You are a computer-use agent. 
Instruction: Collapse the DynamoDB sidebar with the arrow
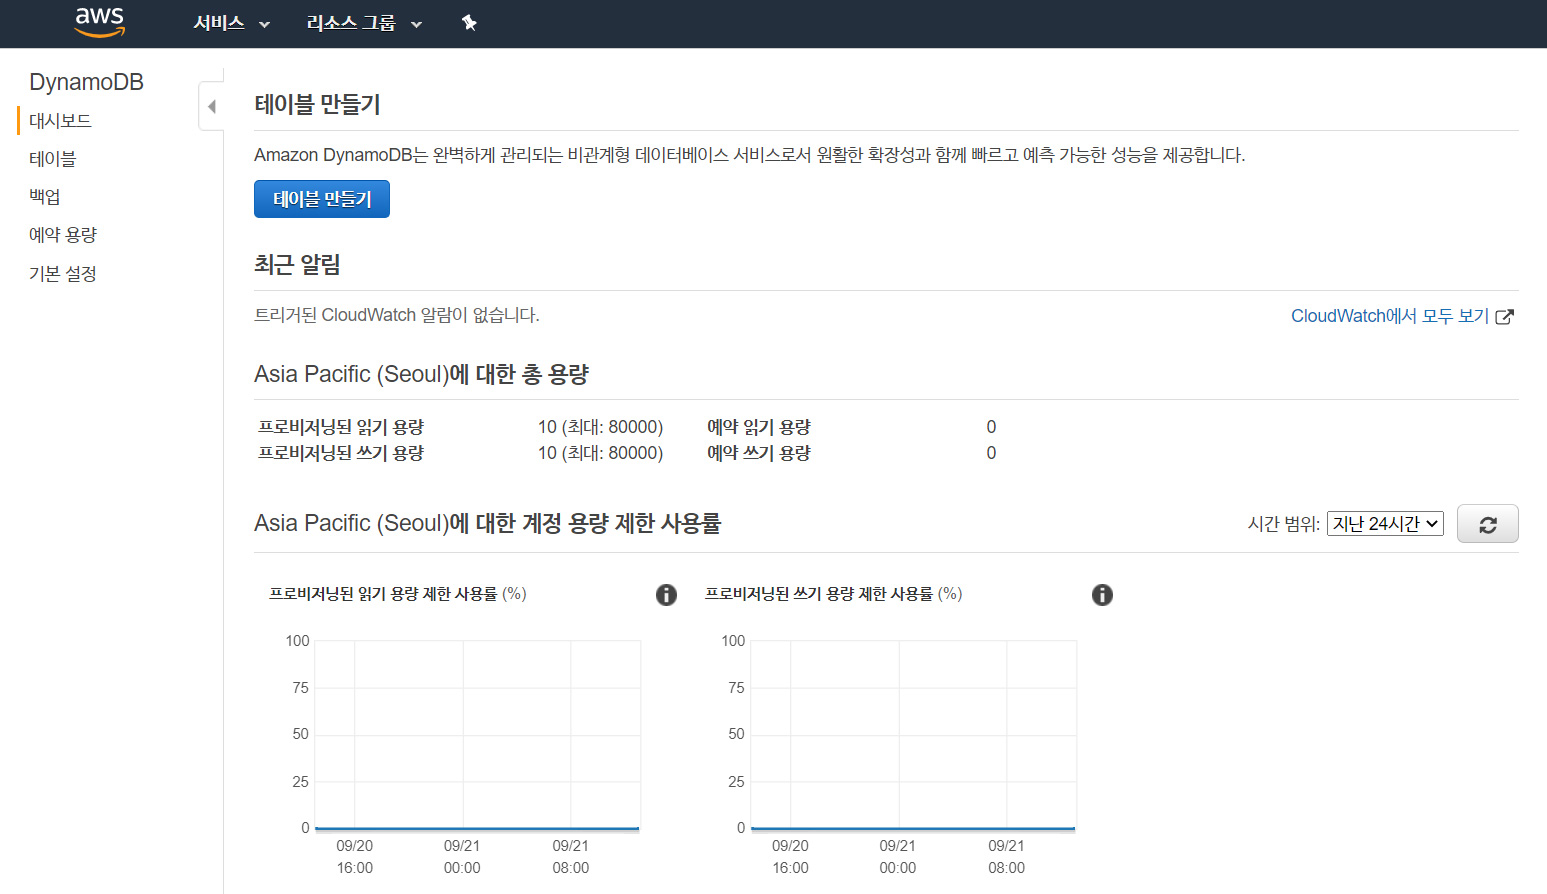point(211,106)
